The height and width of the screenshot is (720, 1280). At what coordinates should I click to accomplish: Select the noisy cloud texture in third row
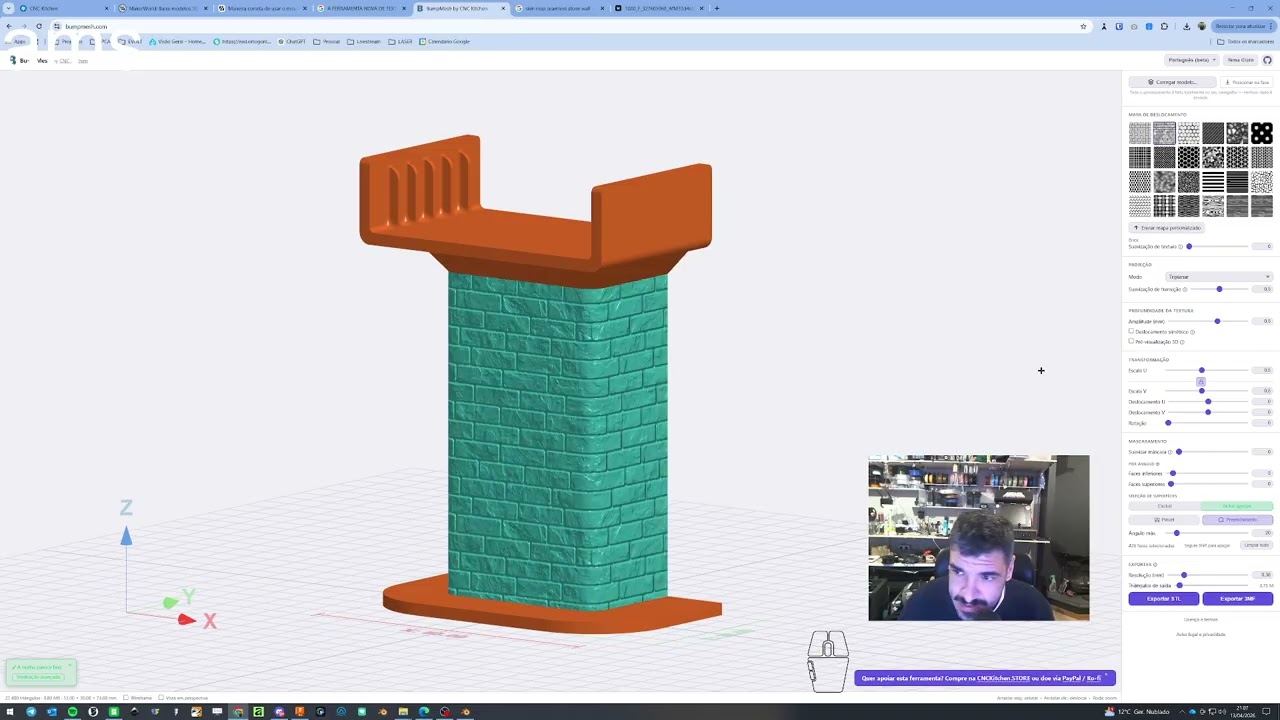click(x=1164, y=181)
